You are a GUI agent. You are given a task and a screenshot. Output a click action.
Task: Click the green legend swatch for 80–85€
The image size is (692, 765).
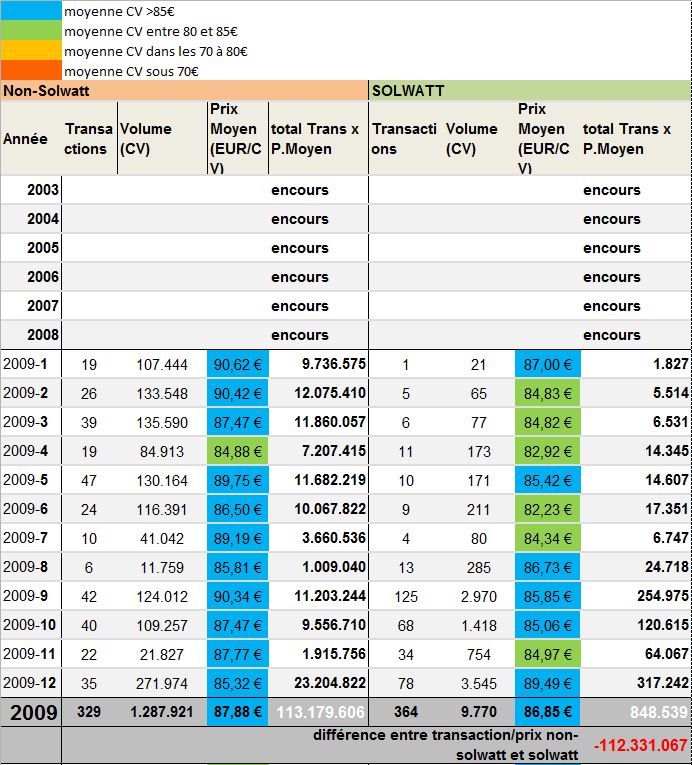(31, 32)
